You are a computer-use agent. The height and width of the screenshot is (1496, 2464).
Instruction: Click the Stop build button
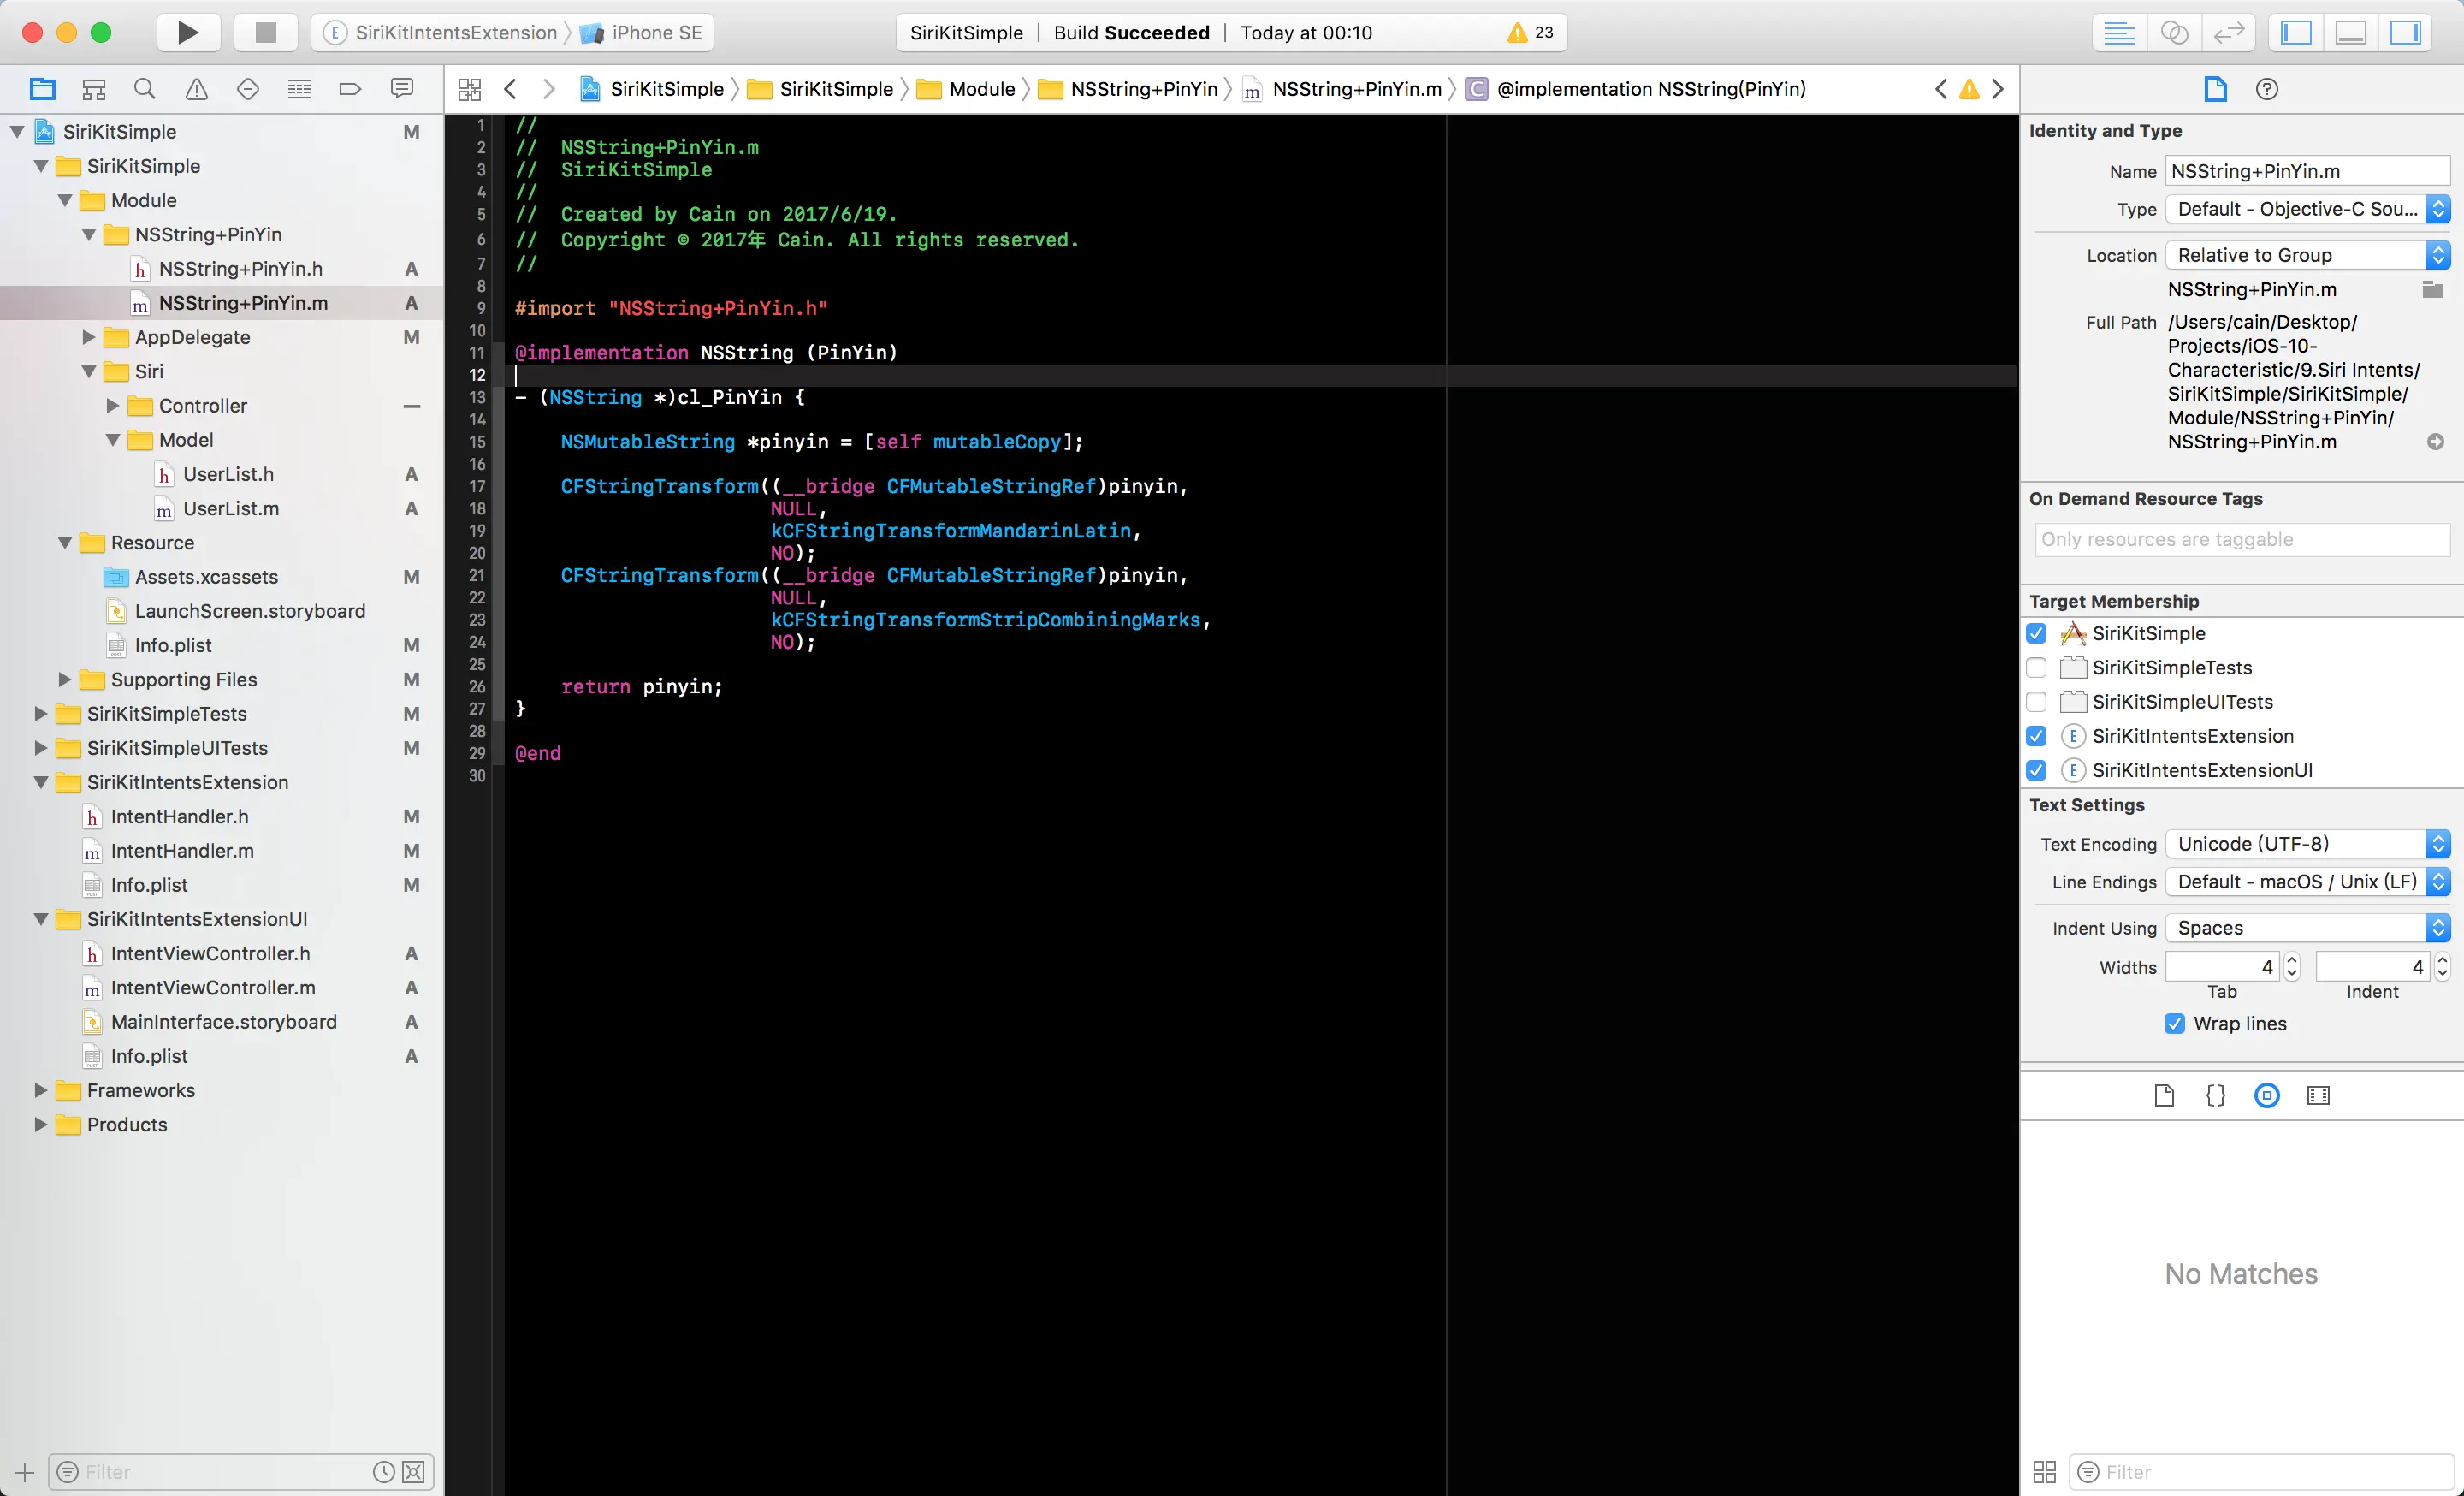[265, 32]
